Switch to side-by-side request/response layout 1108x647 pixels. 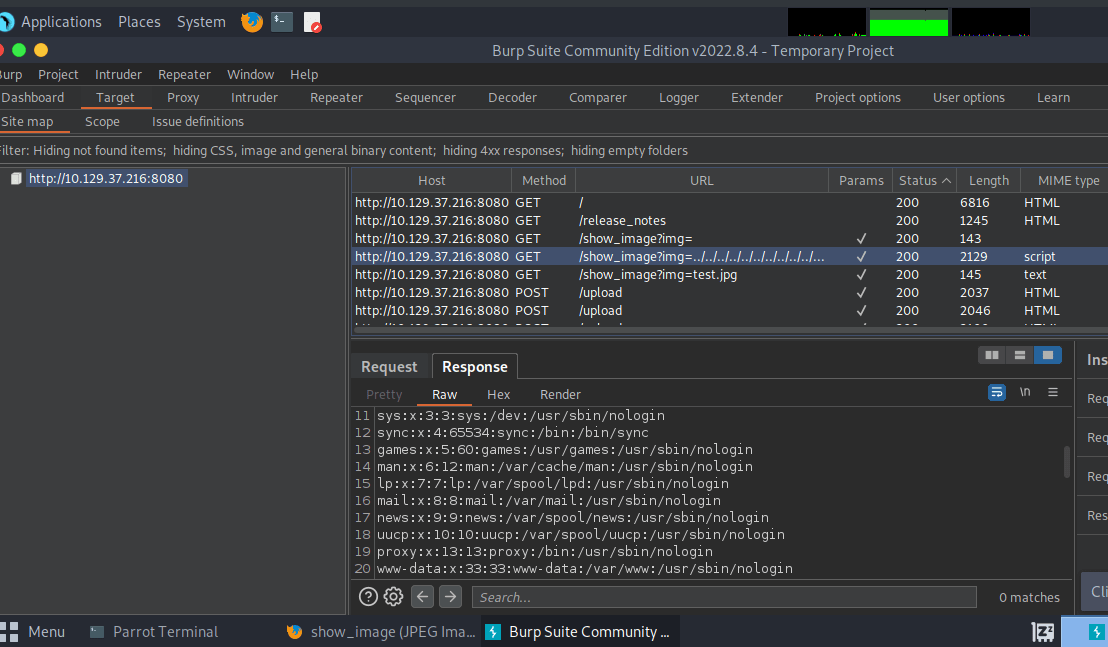point(992,355)
